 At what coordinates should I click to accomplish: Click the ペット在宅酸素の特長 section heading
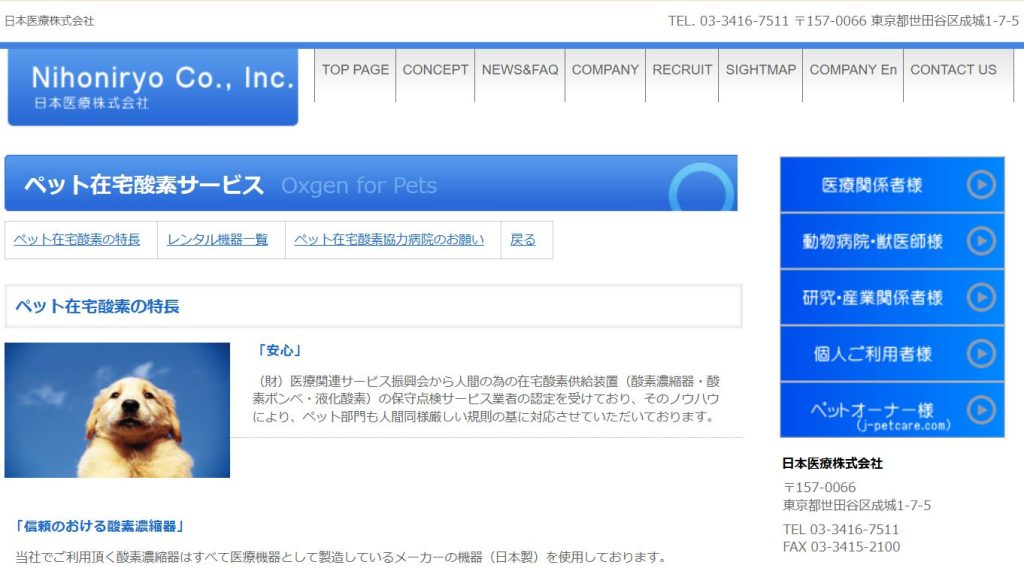[x=97, y=306]
